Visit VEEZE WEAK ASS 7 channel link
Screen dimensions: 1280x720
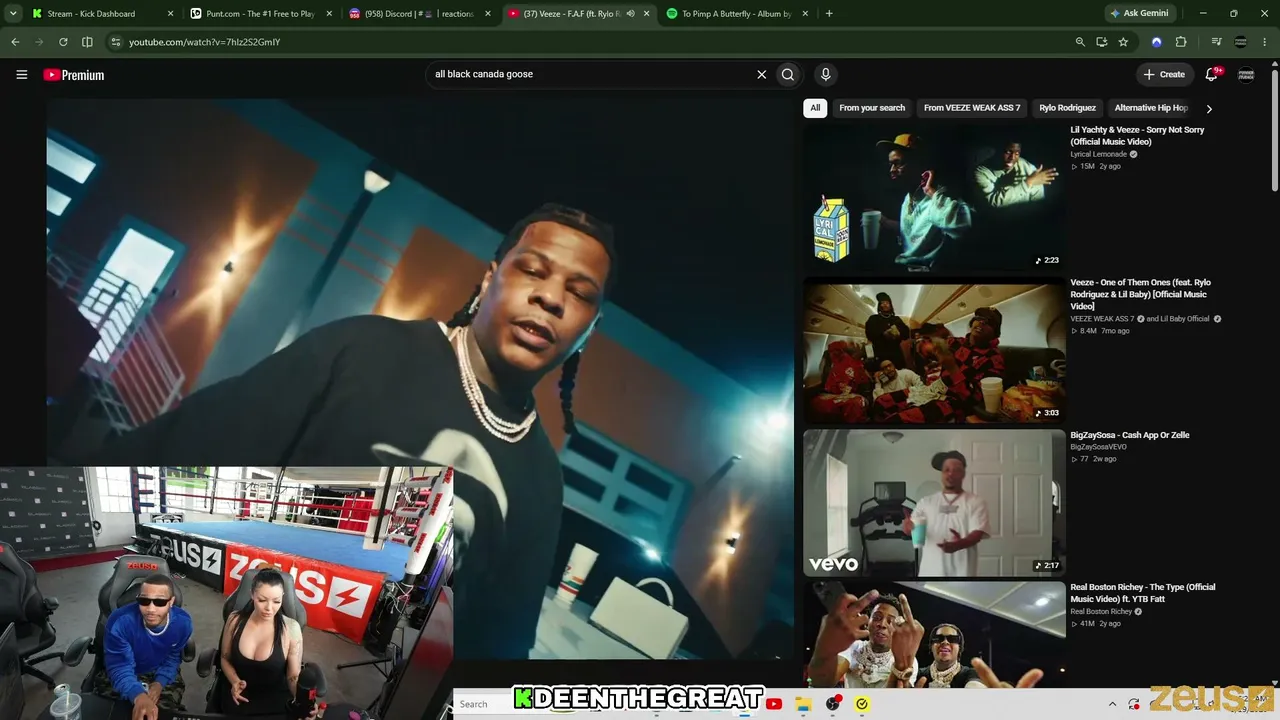[x=1102, y=319]
